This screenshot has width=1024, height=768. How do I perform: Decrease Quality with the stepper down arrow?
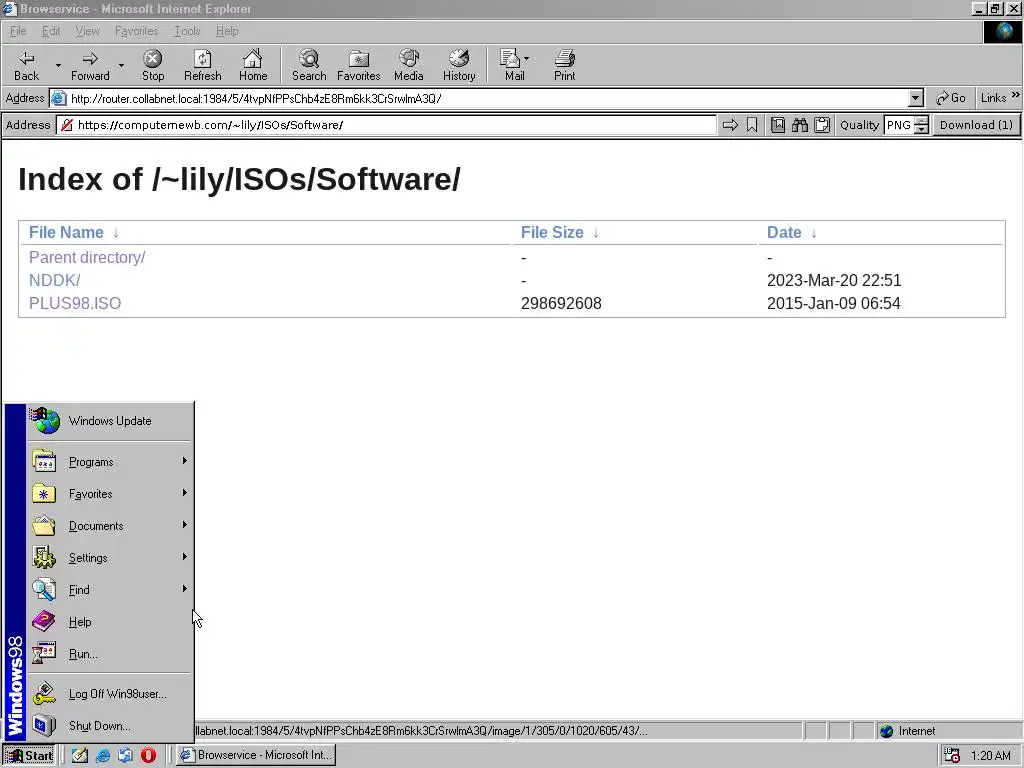tap(921, 129)
